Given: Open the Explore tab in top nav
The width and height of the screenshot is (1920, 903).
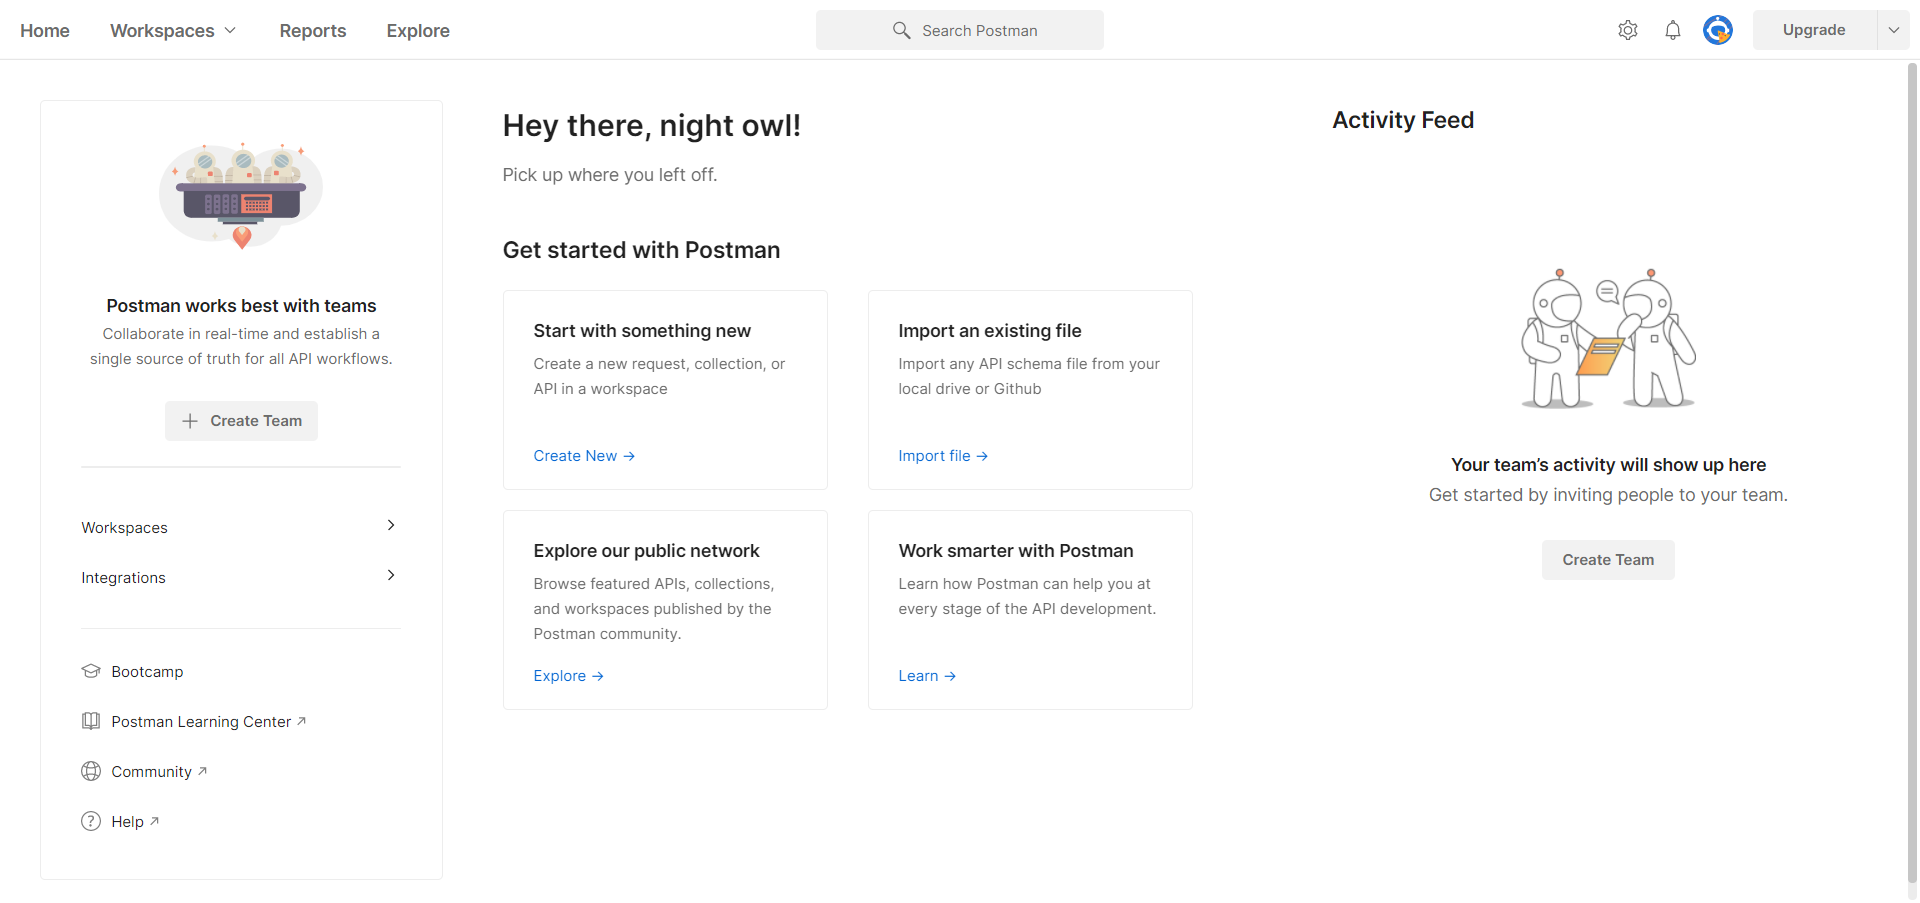Looking at the screenshot, I should (x=418, y=31).
